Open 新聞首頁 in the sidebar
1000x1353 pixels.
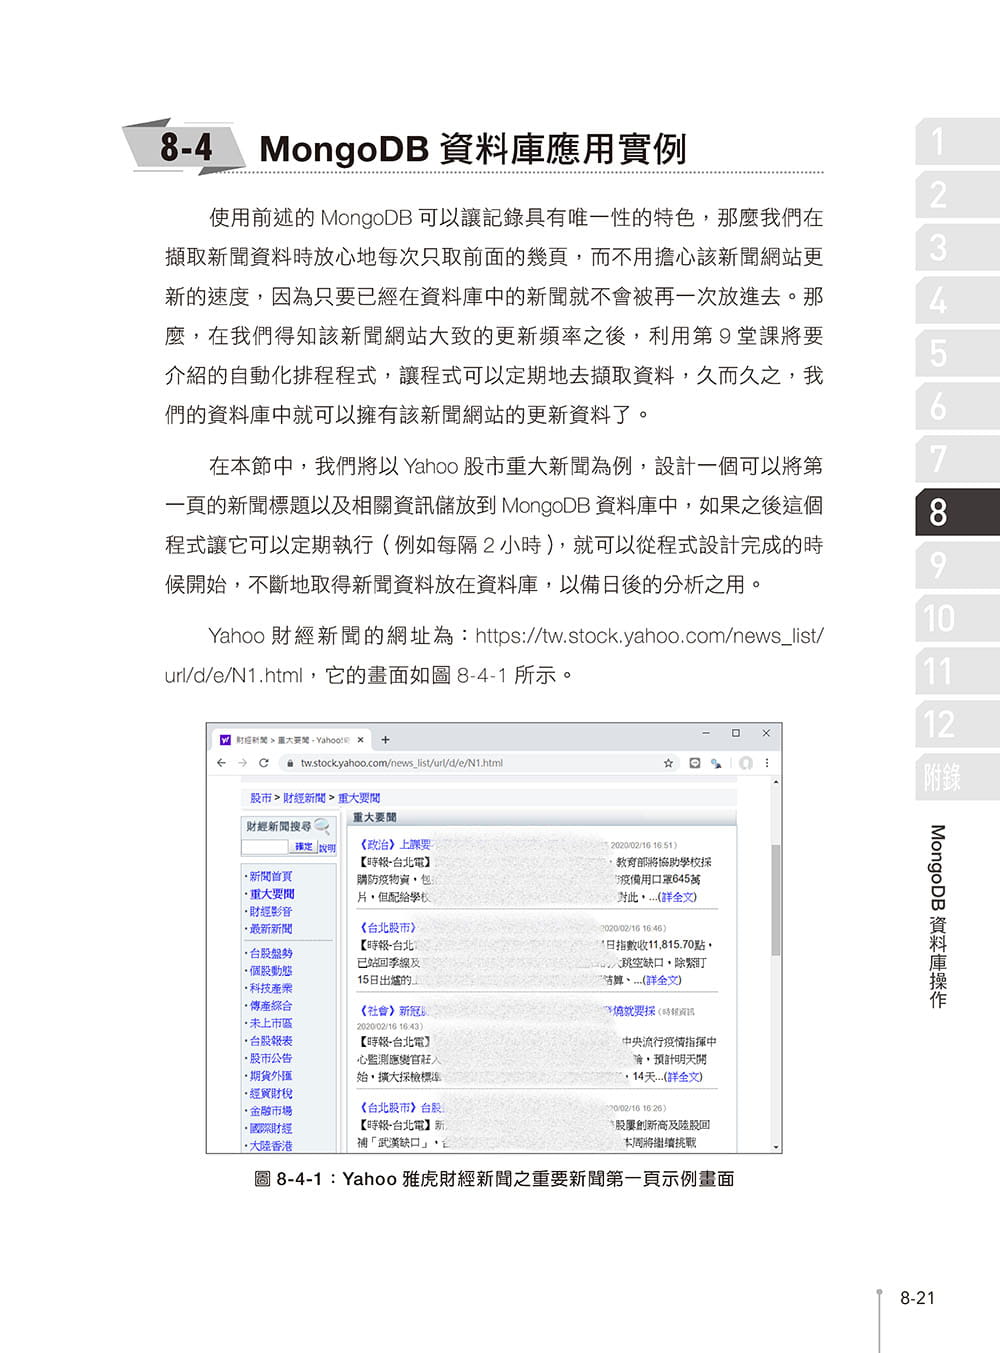(x=271, y=876)
